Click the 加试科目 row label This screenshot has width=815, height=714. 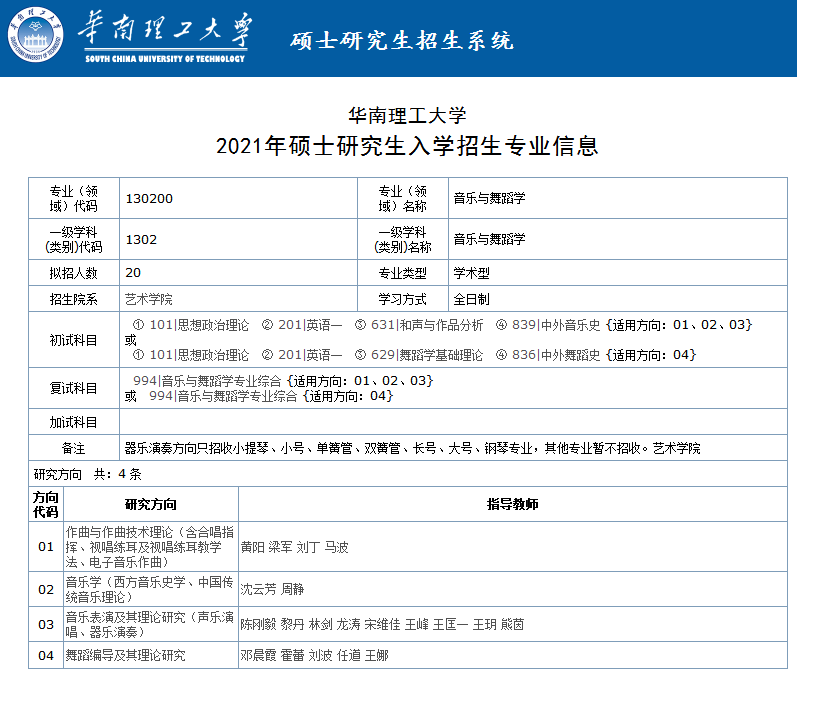pyautogui.click(x=73, y=422)
